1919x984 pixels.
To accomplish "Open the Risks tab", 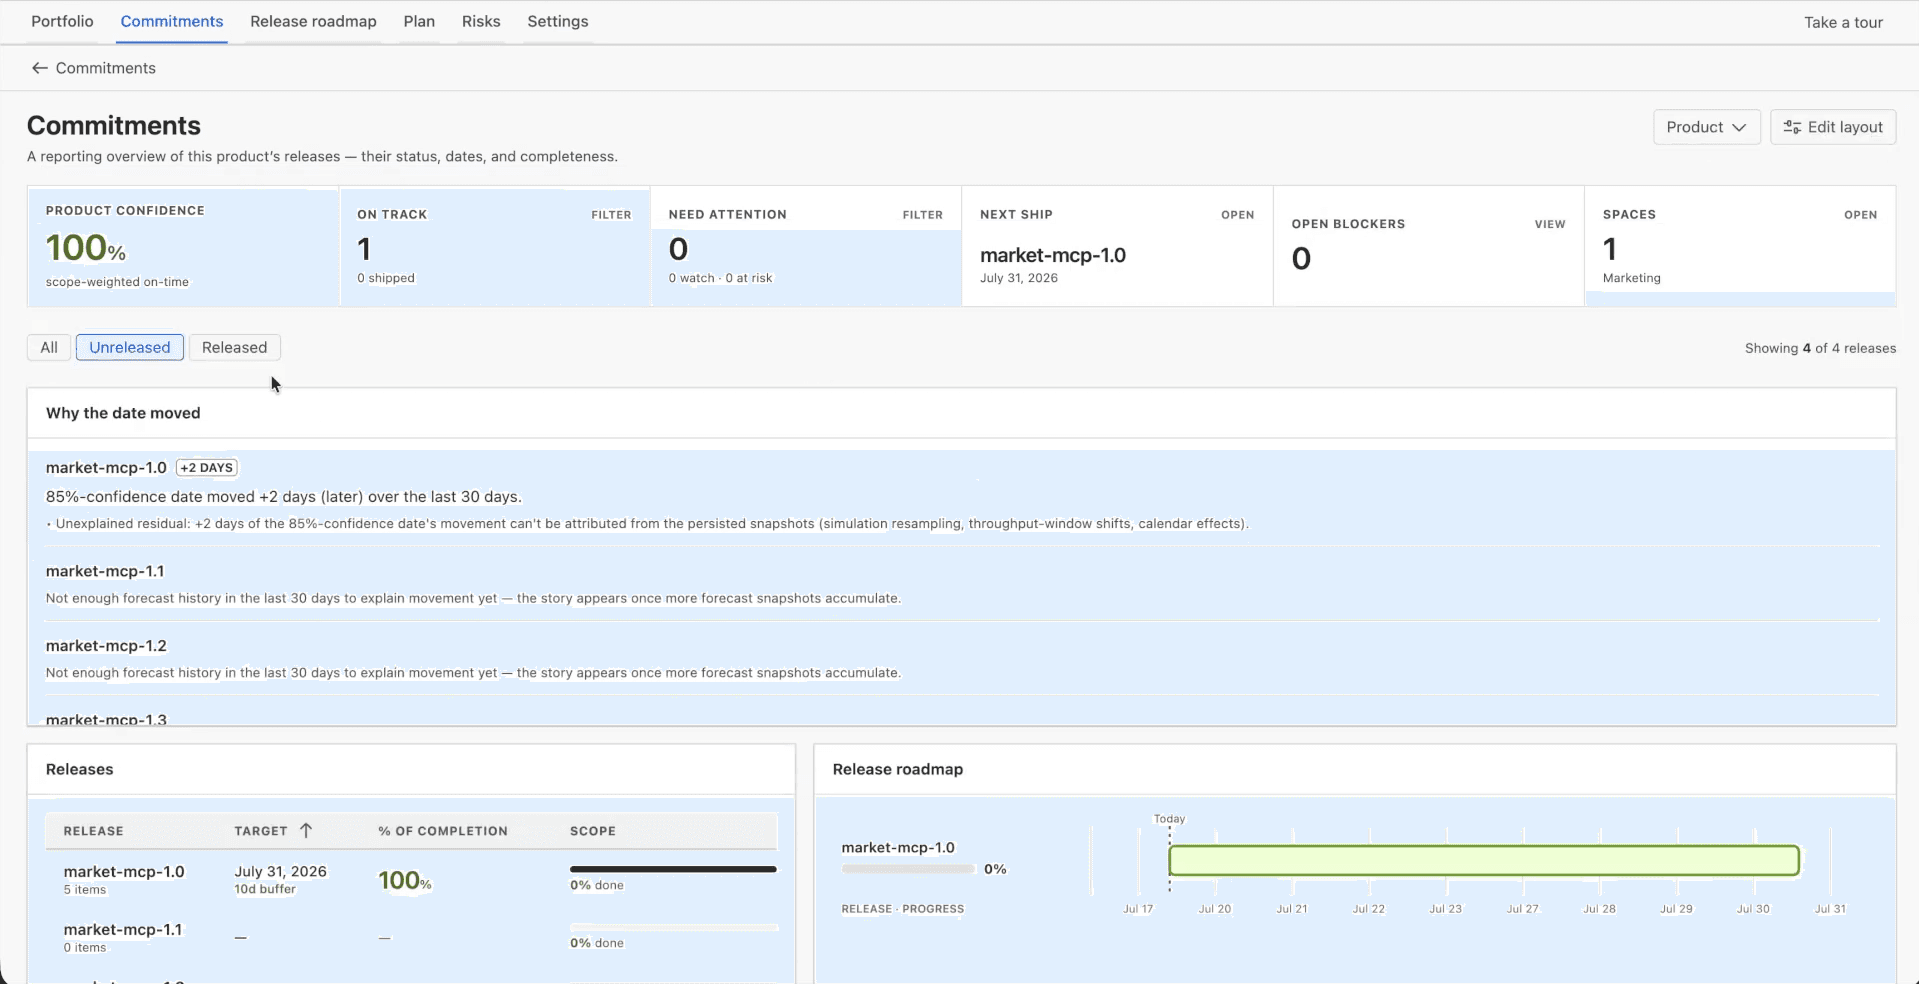I will click(481, 21).
